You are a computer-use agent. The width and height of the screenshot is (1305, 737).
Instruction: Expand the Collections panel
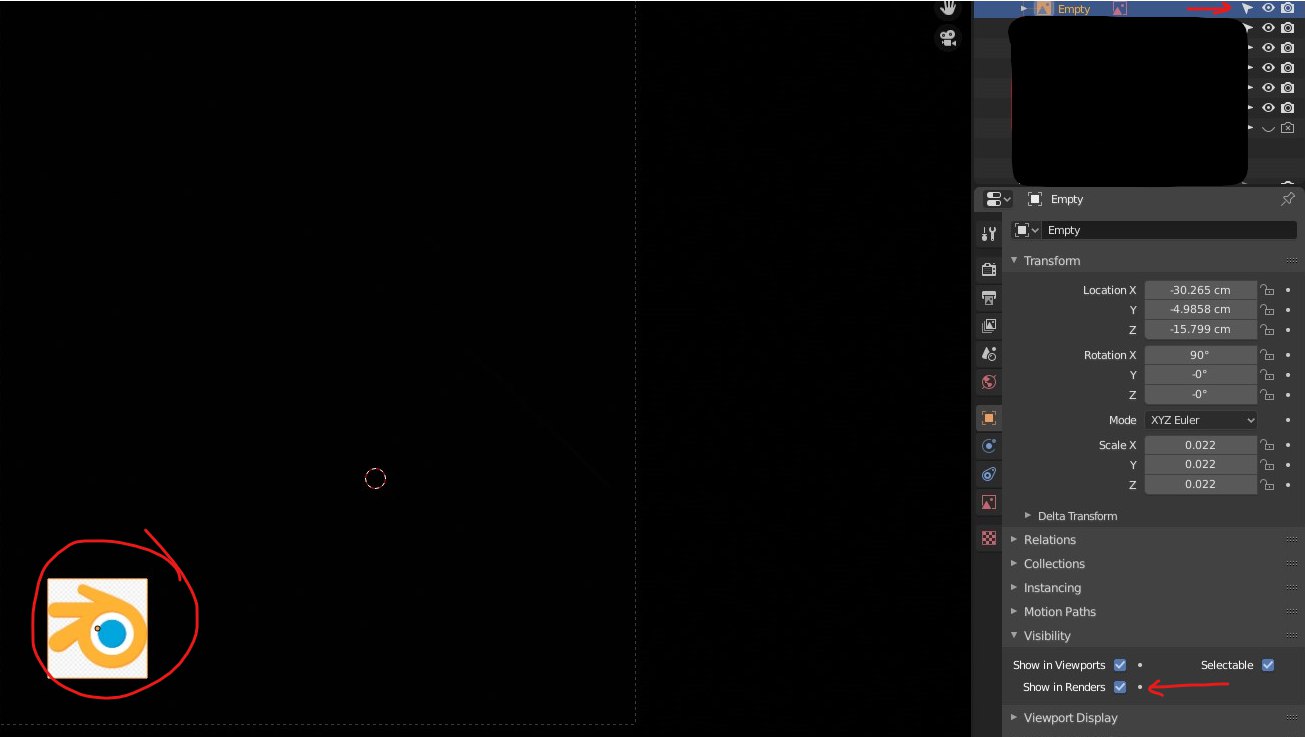coord(1014,564)
